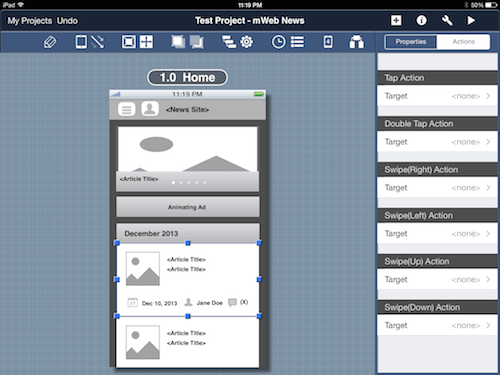Select second article thumbnail placeholder
500x375 pixels.
(143, 342)
